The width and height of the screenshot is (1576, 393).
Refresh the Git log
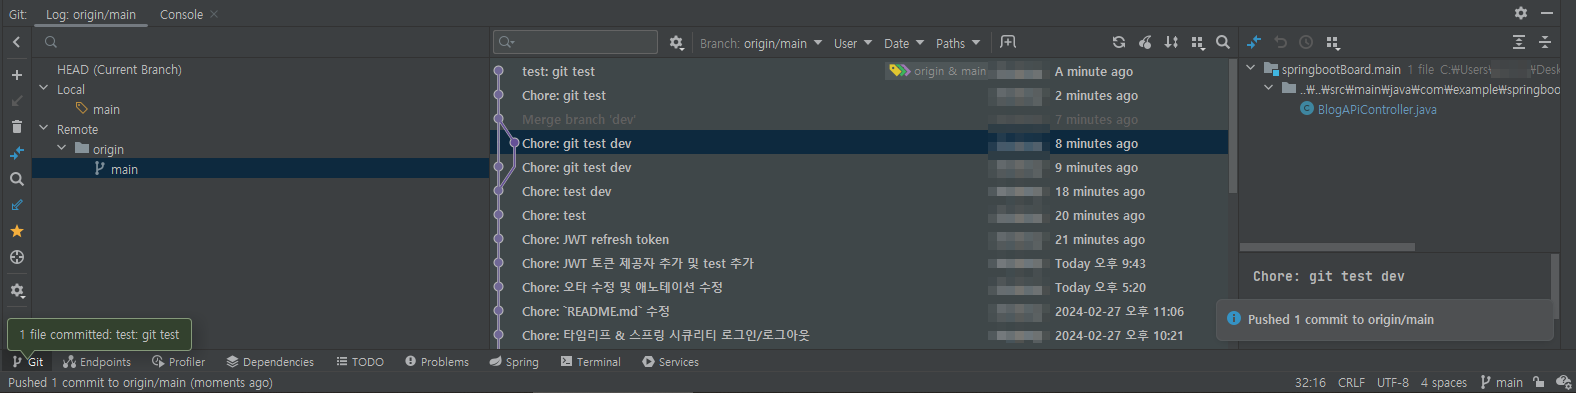(1119, 42)
